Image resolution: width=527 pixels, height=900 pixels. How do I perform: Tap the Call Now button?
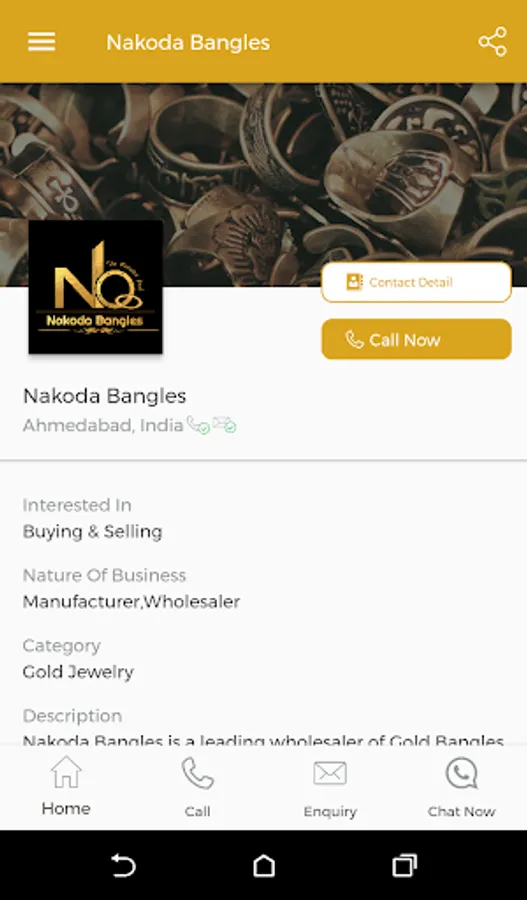[x=416, y=339]
